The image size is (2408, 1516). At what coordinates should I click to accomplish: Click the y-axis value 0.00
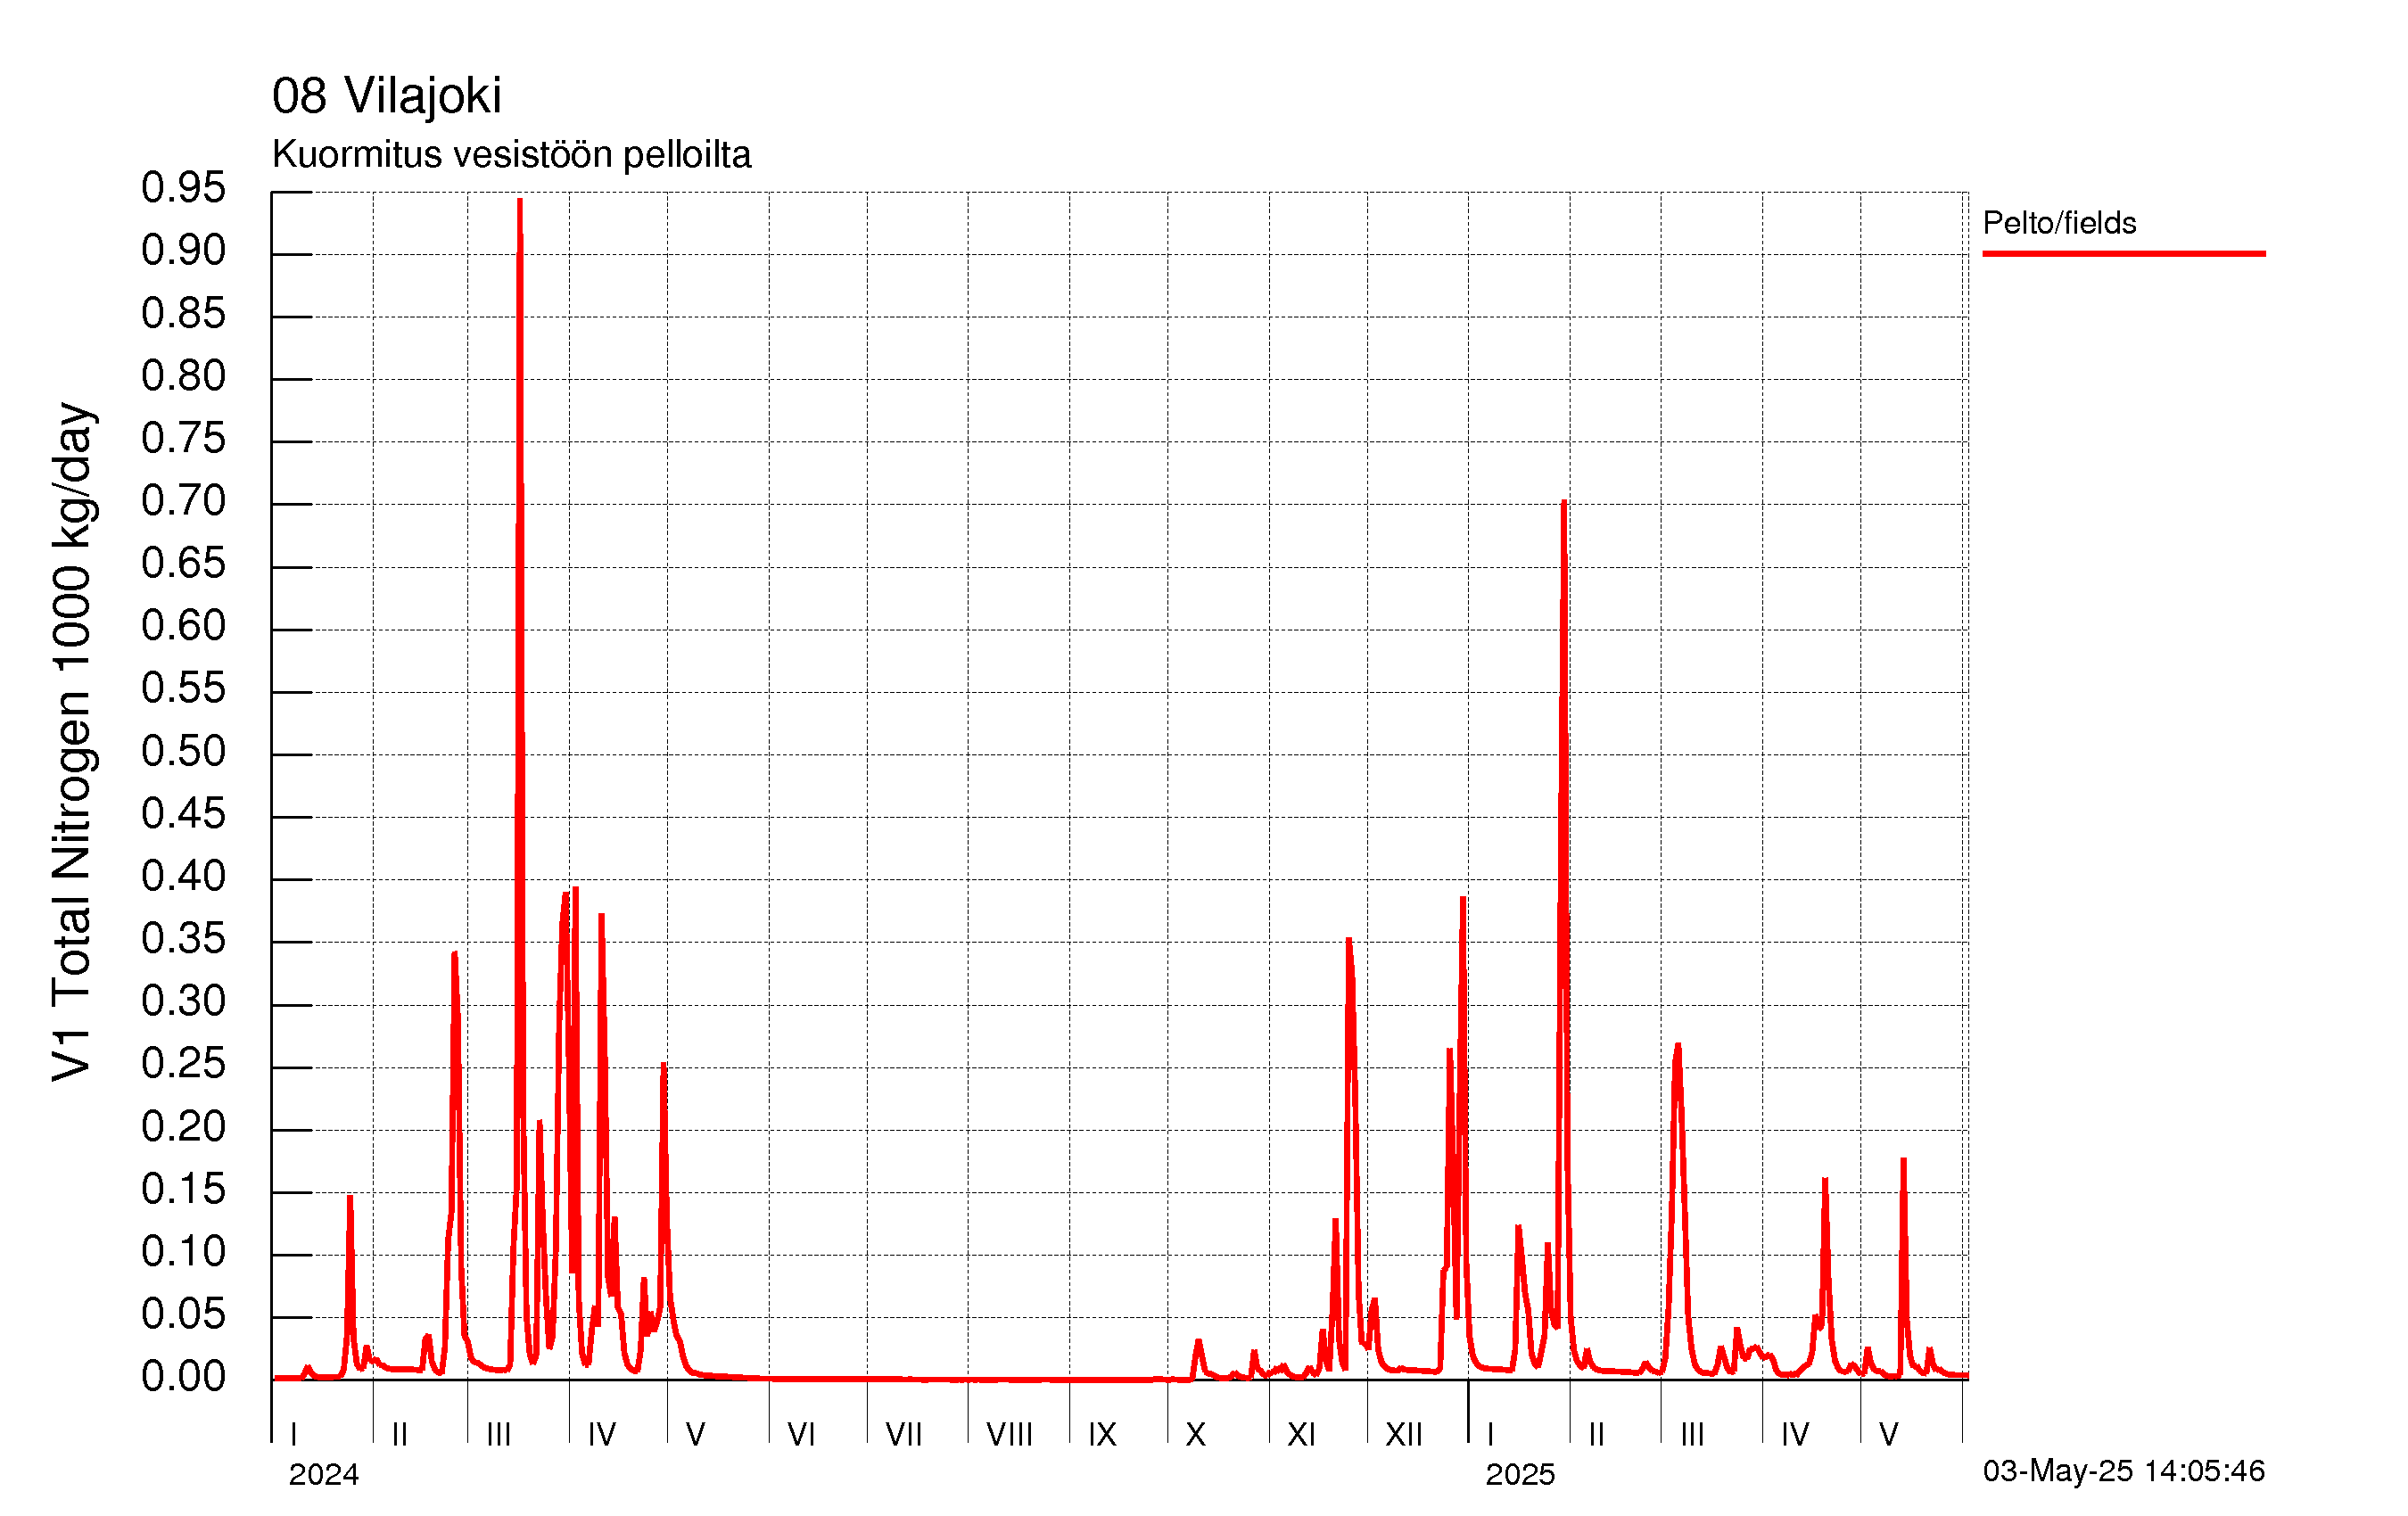click(183, 1377)
